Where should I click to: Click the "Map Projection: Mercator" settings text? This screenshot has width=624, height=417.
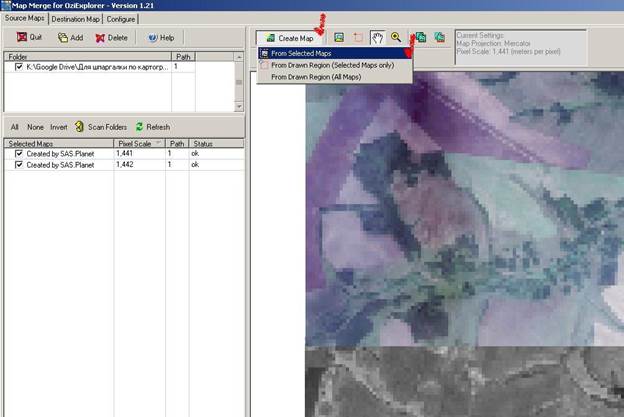[493, 43]
